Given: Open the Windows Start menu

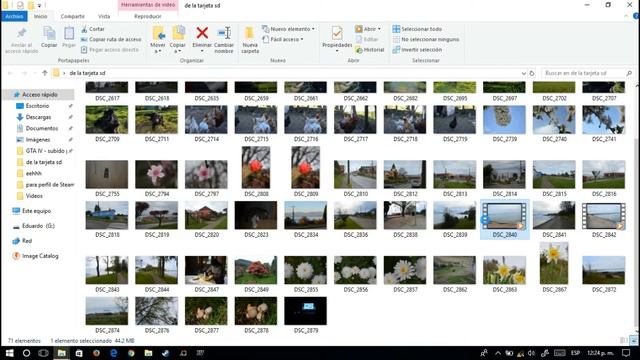Looking at the screenshot, I should (9, 353).
